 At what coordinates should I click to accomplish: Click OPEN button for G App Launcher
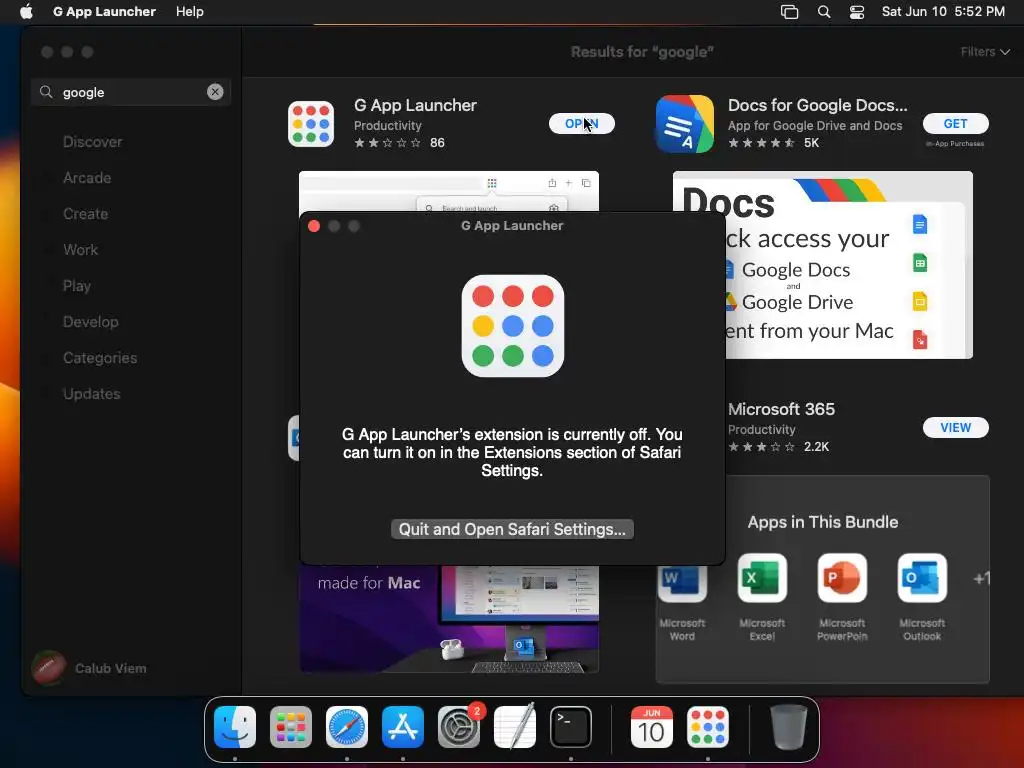[581, 123]
